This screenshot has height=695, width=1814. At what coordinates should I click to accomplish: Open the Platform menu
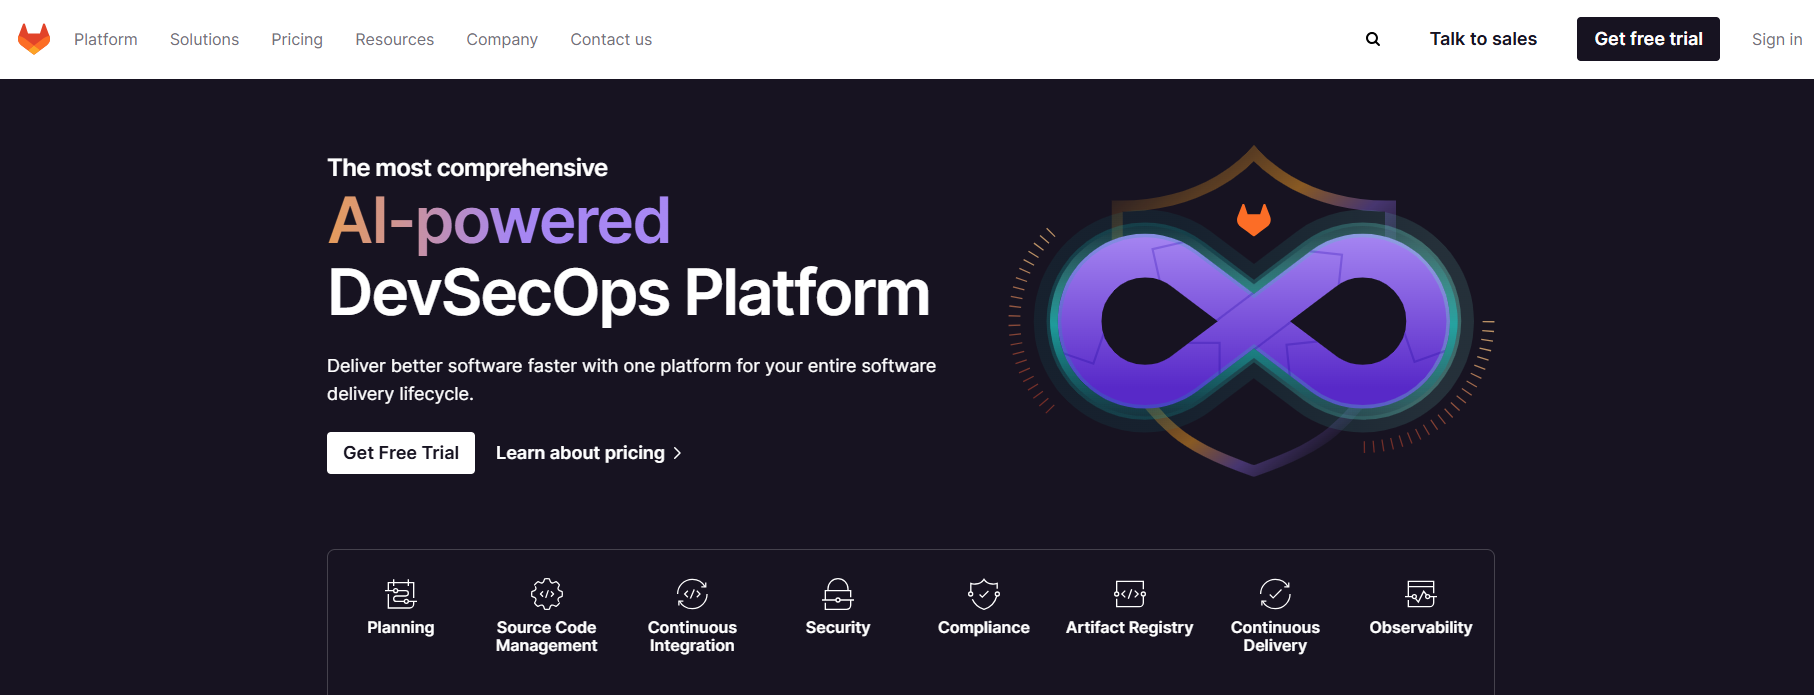coord(106,39)
